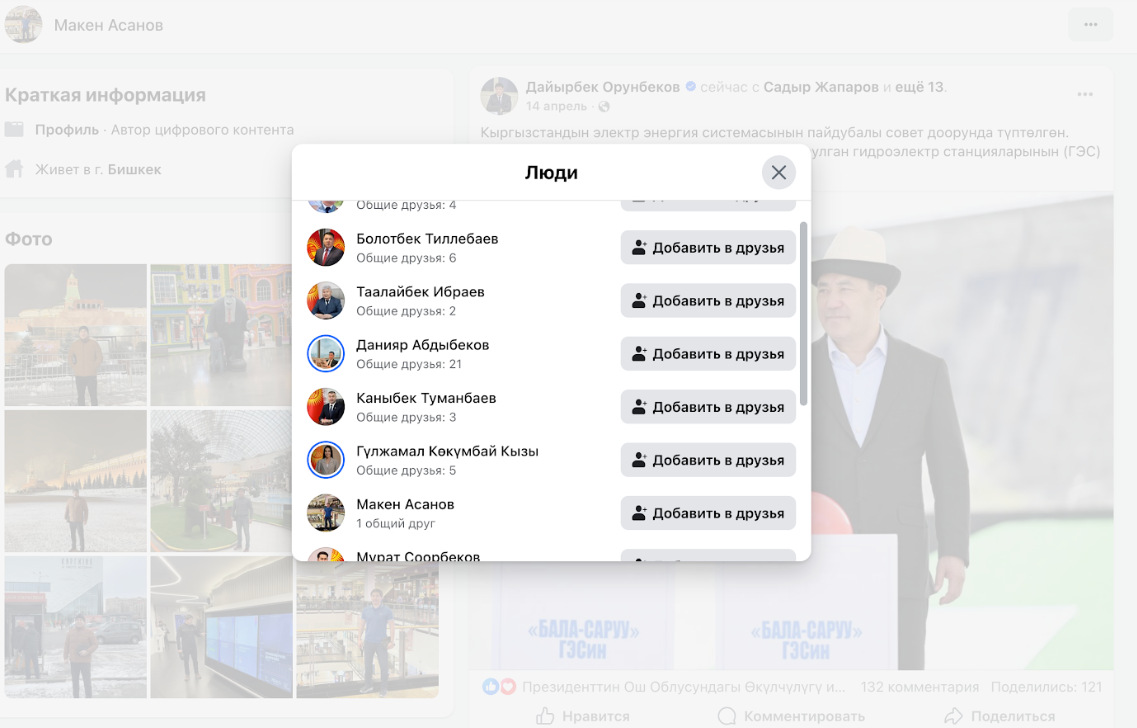Open Макен Асанов header avatar

(23, 24)
